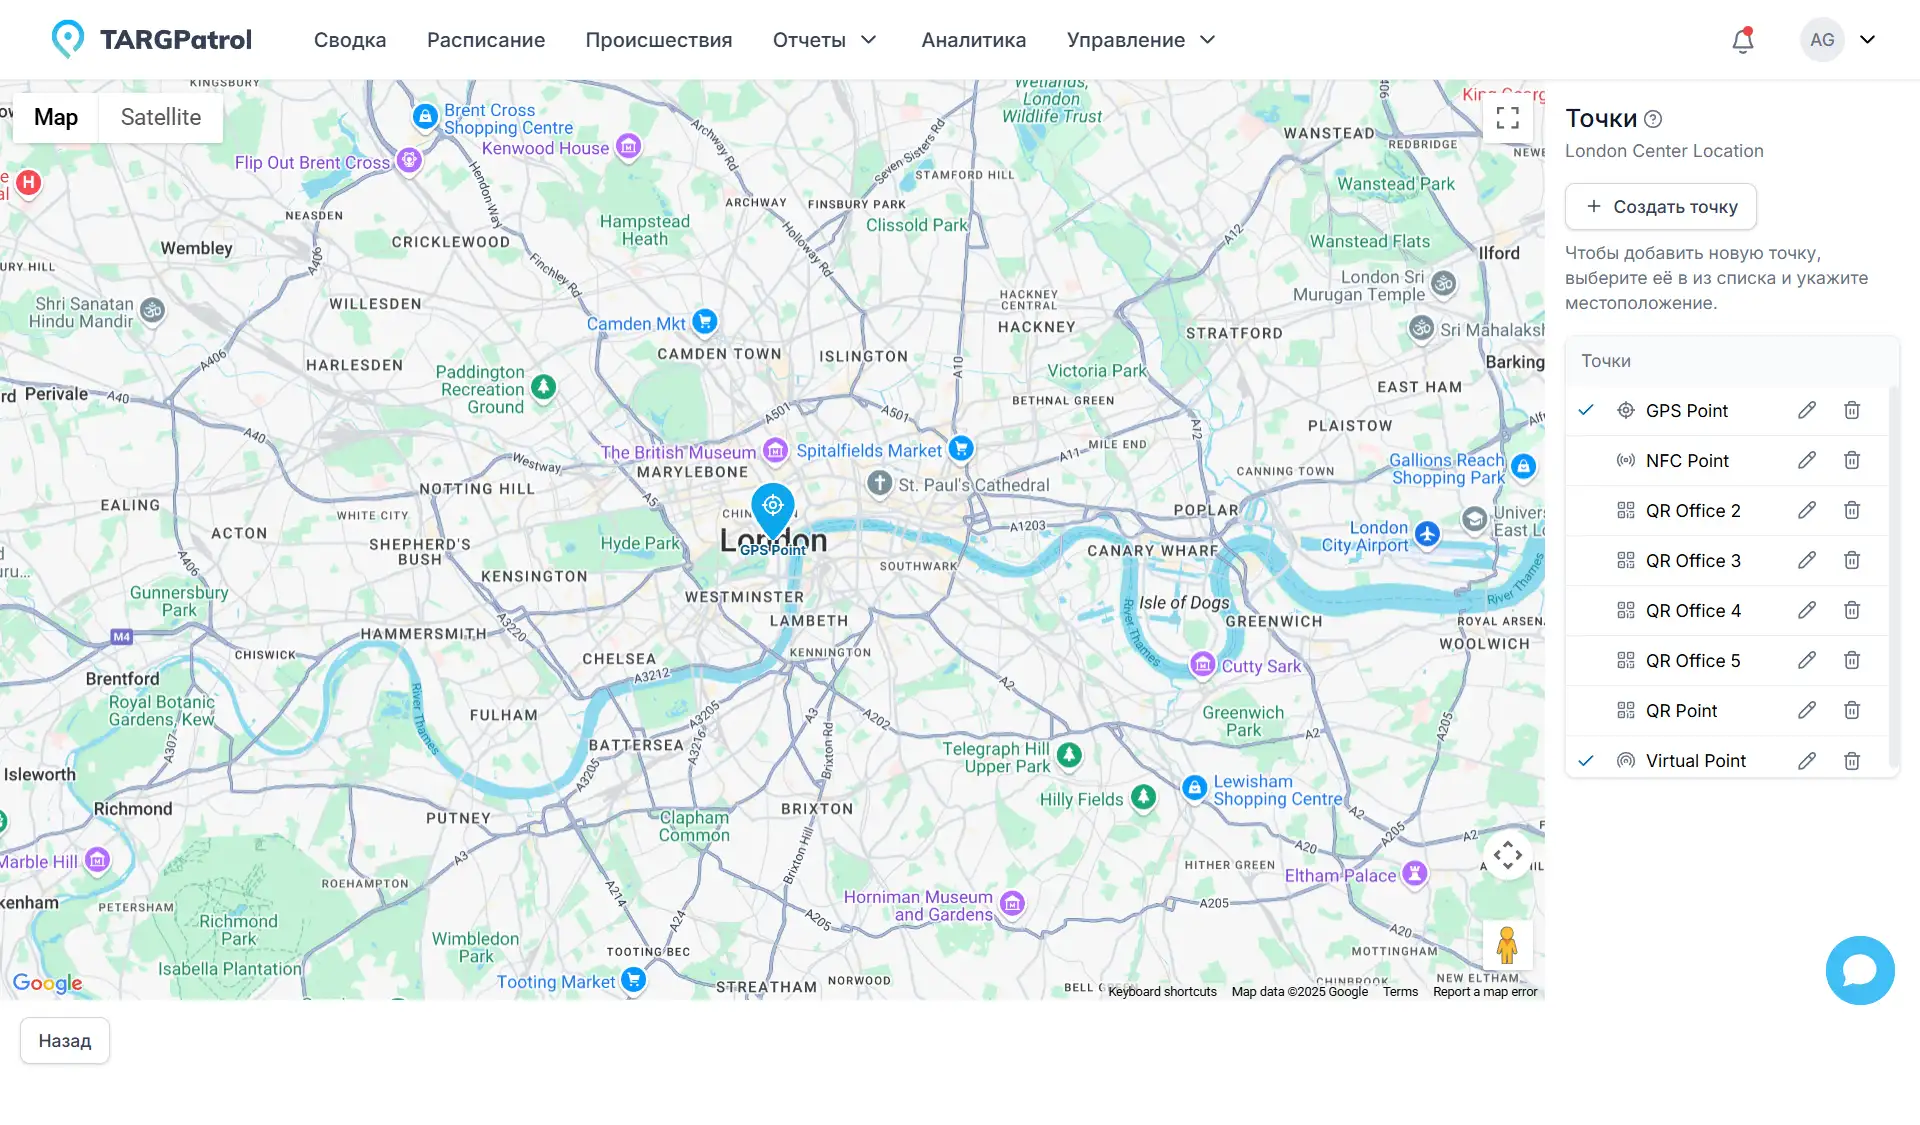This screenshot has height=1125, width=1920.
Task: Expand the Отчеты dropdown menu
Action: coord(824,40)
